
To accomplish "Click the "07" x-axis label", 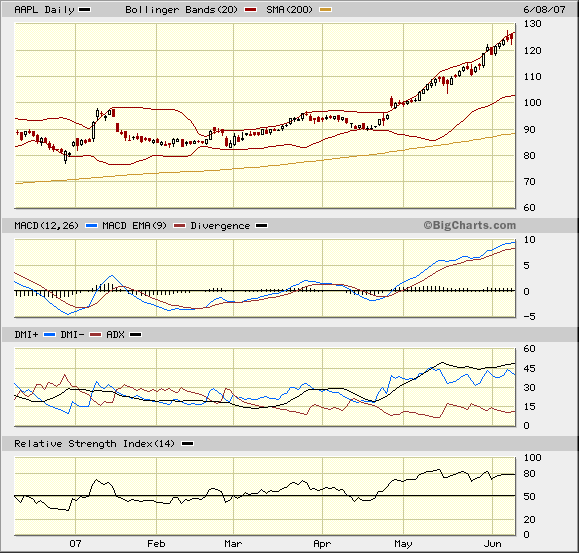I will point(75,543).
